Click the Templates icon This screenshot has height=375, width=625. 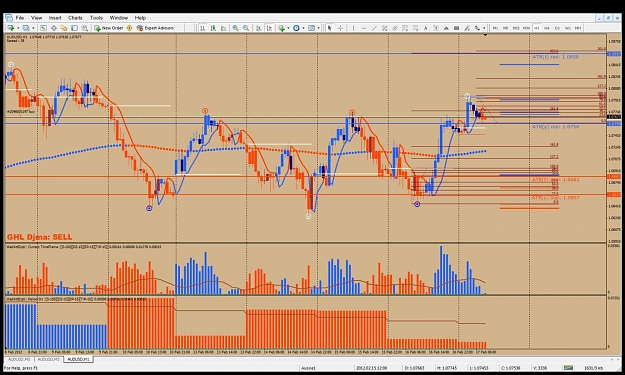(x=311, y=28)
